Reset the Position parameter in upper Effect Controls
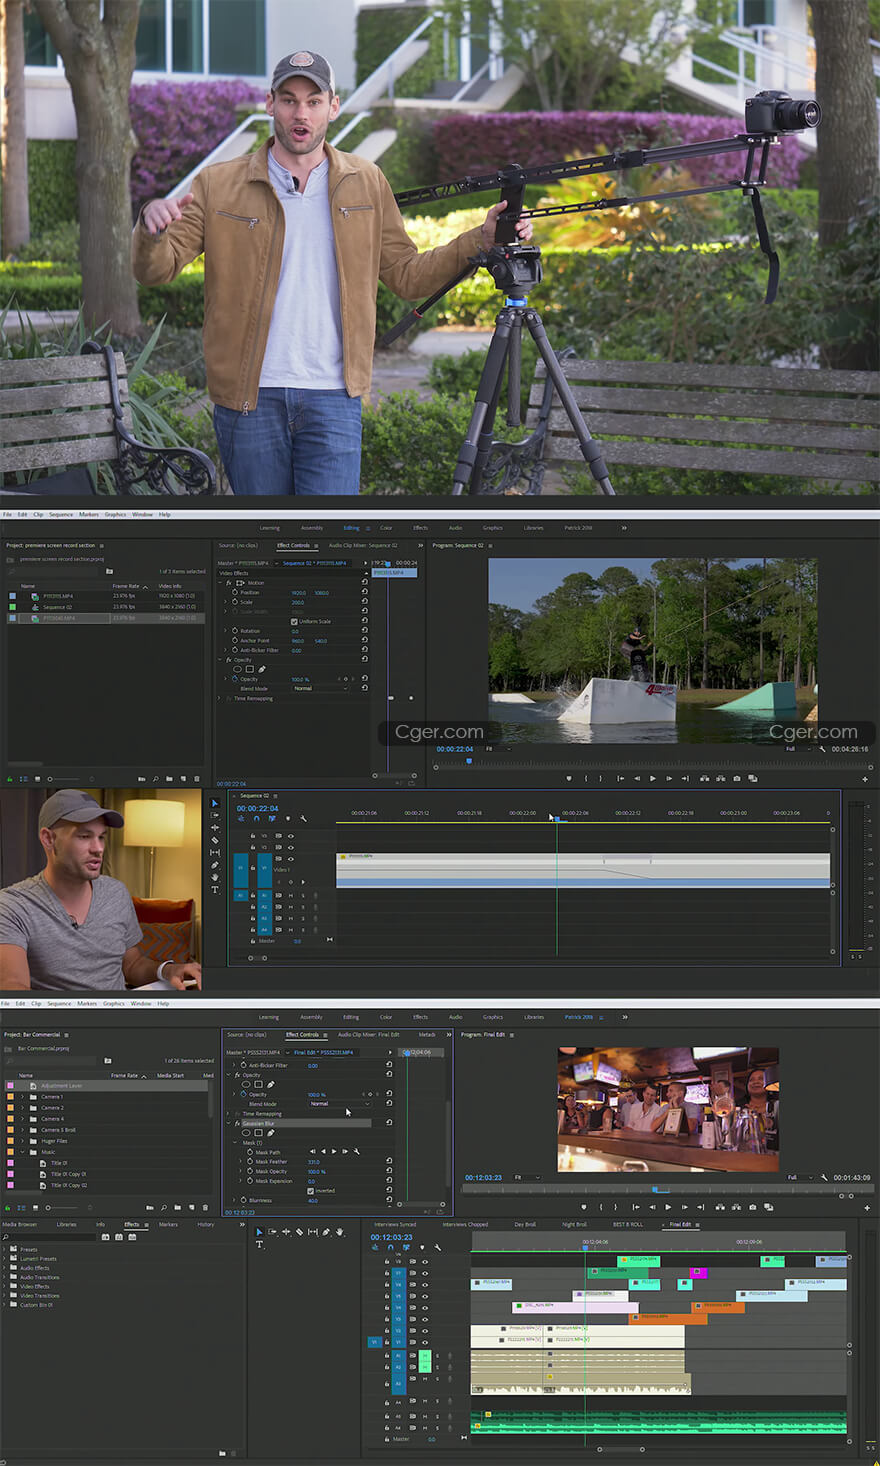Image resolution: width=880 pixels, height=1466 pixels. click(365, 592)
